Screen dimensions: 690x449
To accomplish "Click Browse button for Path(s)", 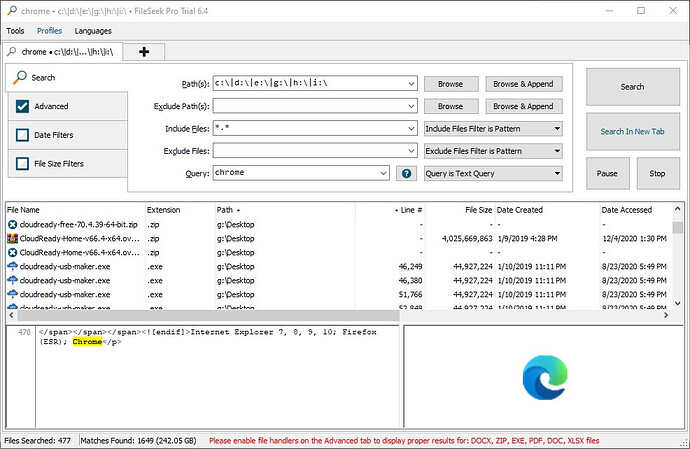I will point(451,84).
